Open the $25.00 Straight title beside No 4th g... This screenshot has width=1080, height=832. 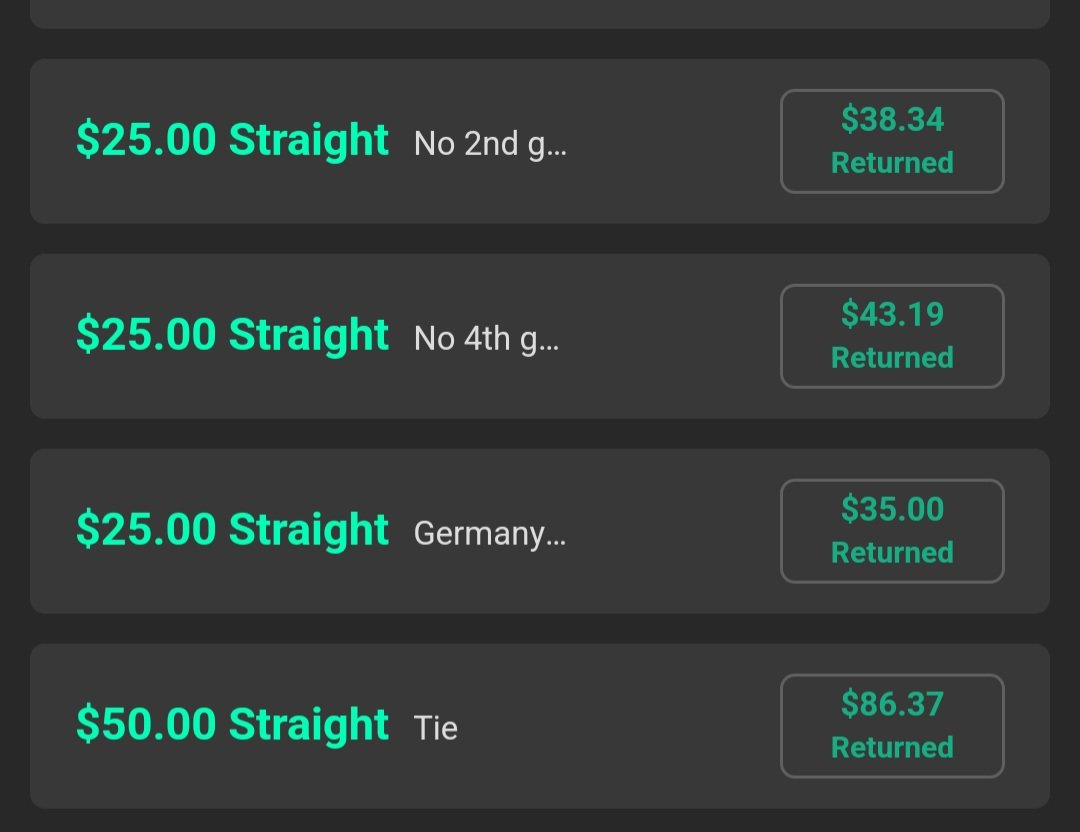[x=232, y=335]
